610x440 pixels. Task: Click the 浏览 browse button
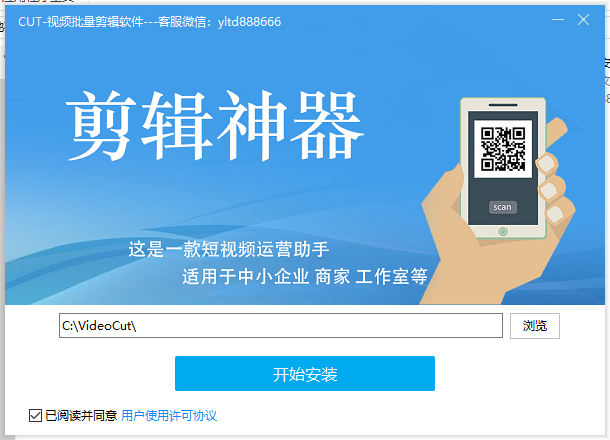pyautogui.click(x=535, y=326)
